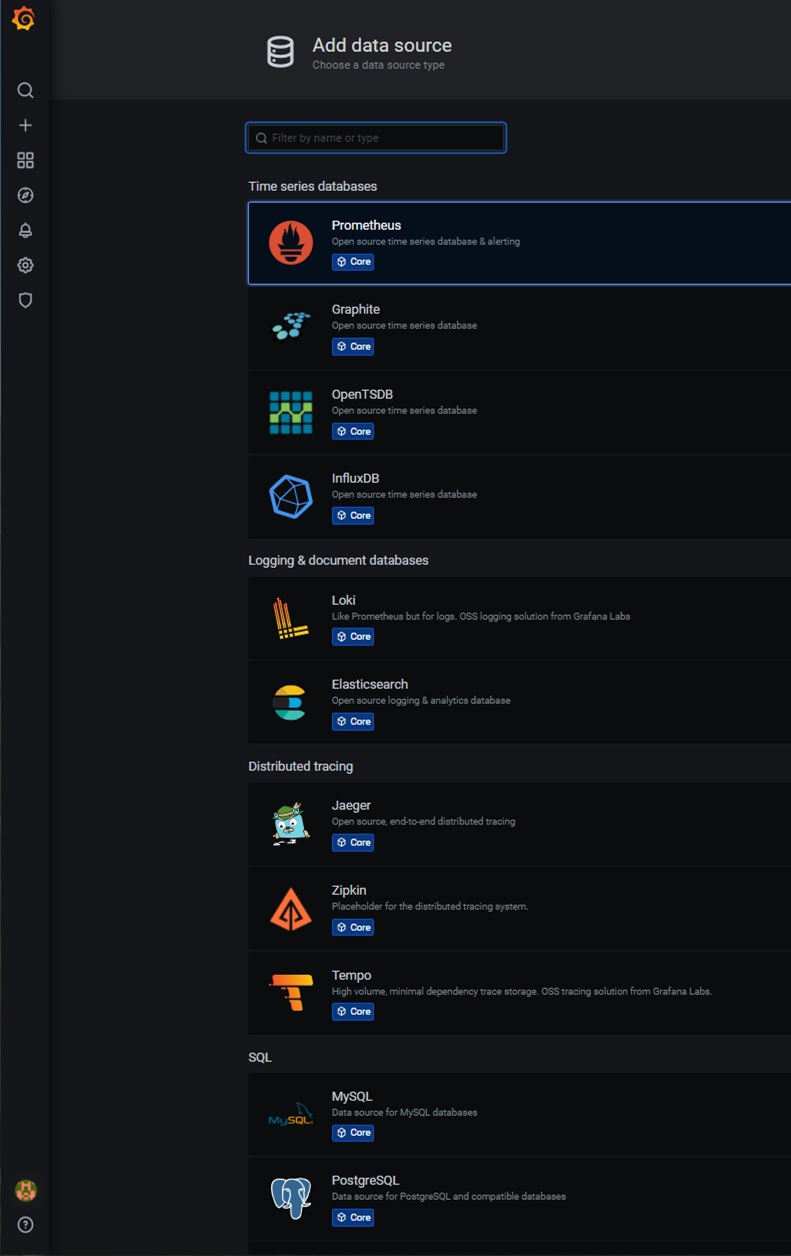Viewport: 791px width, 1256px height.
Task: Click the Core badge under Prometheus
Action: pos(353,262)
